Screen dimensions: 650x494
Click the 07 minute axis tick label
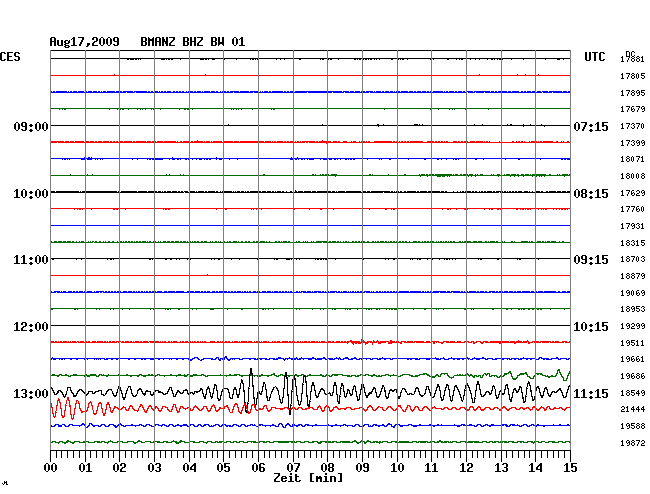(293, 468)
